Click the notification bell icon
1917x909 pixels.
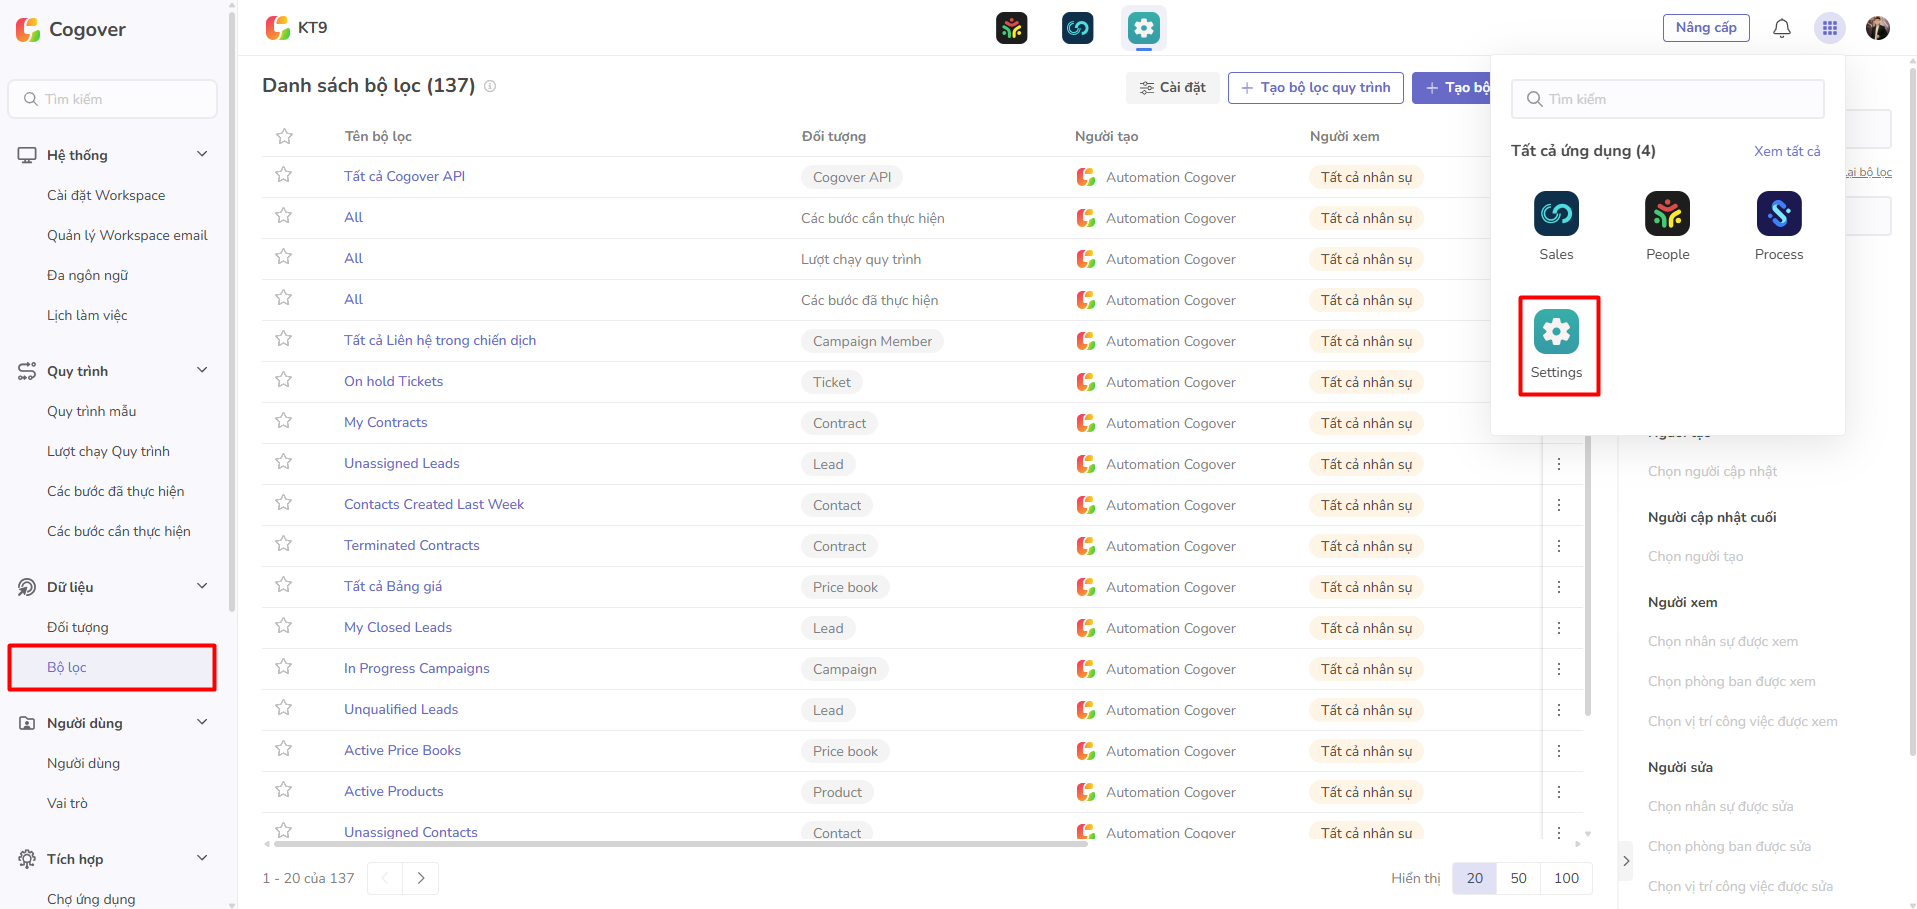click(x=1781, y=28)
